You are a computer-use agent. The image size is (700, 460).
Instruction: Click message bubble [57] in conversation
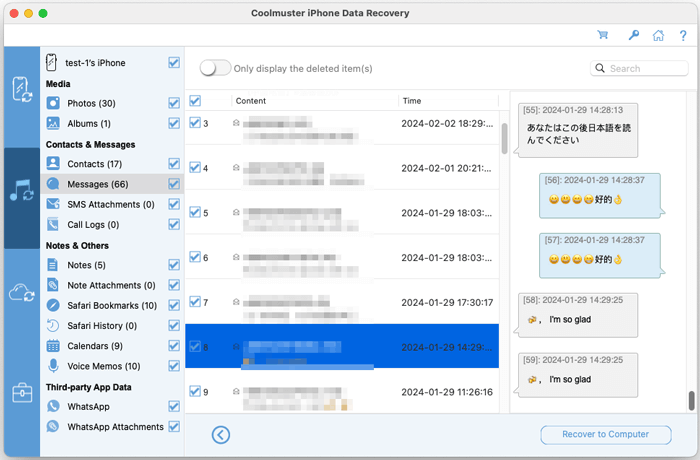click(600, 255)
